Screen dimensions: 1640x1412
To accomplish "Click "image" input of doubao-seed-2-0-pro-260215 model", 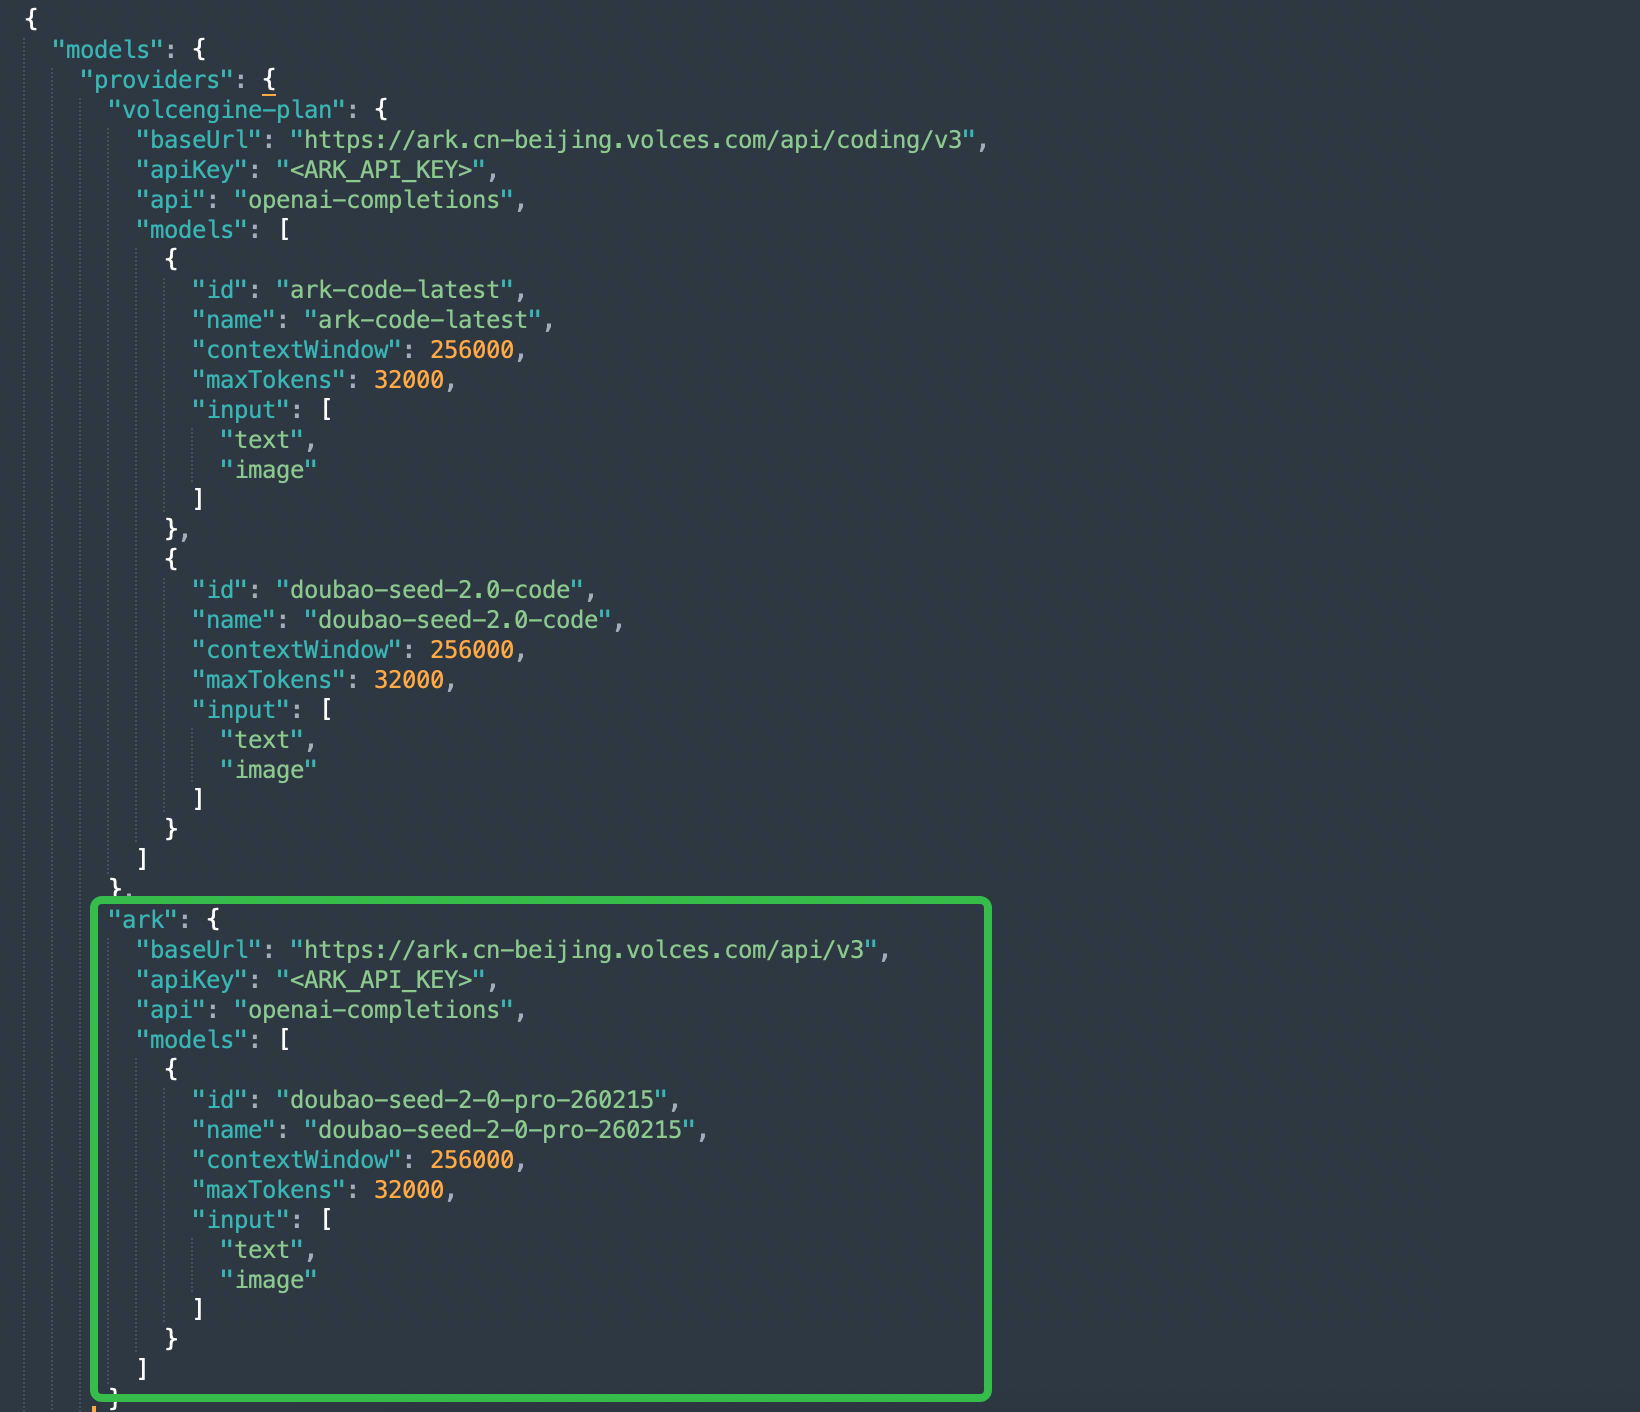I will [x=268, y=1280].
